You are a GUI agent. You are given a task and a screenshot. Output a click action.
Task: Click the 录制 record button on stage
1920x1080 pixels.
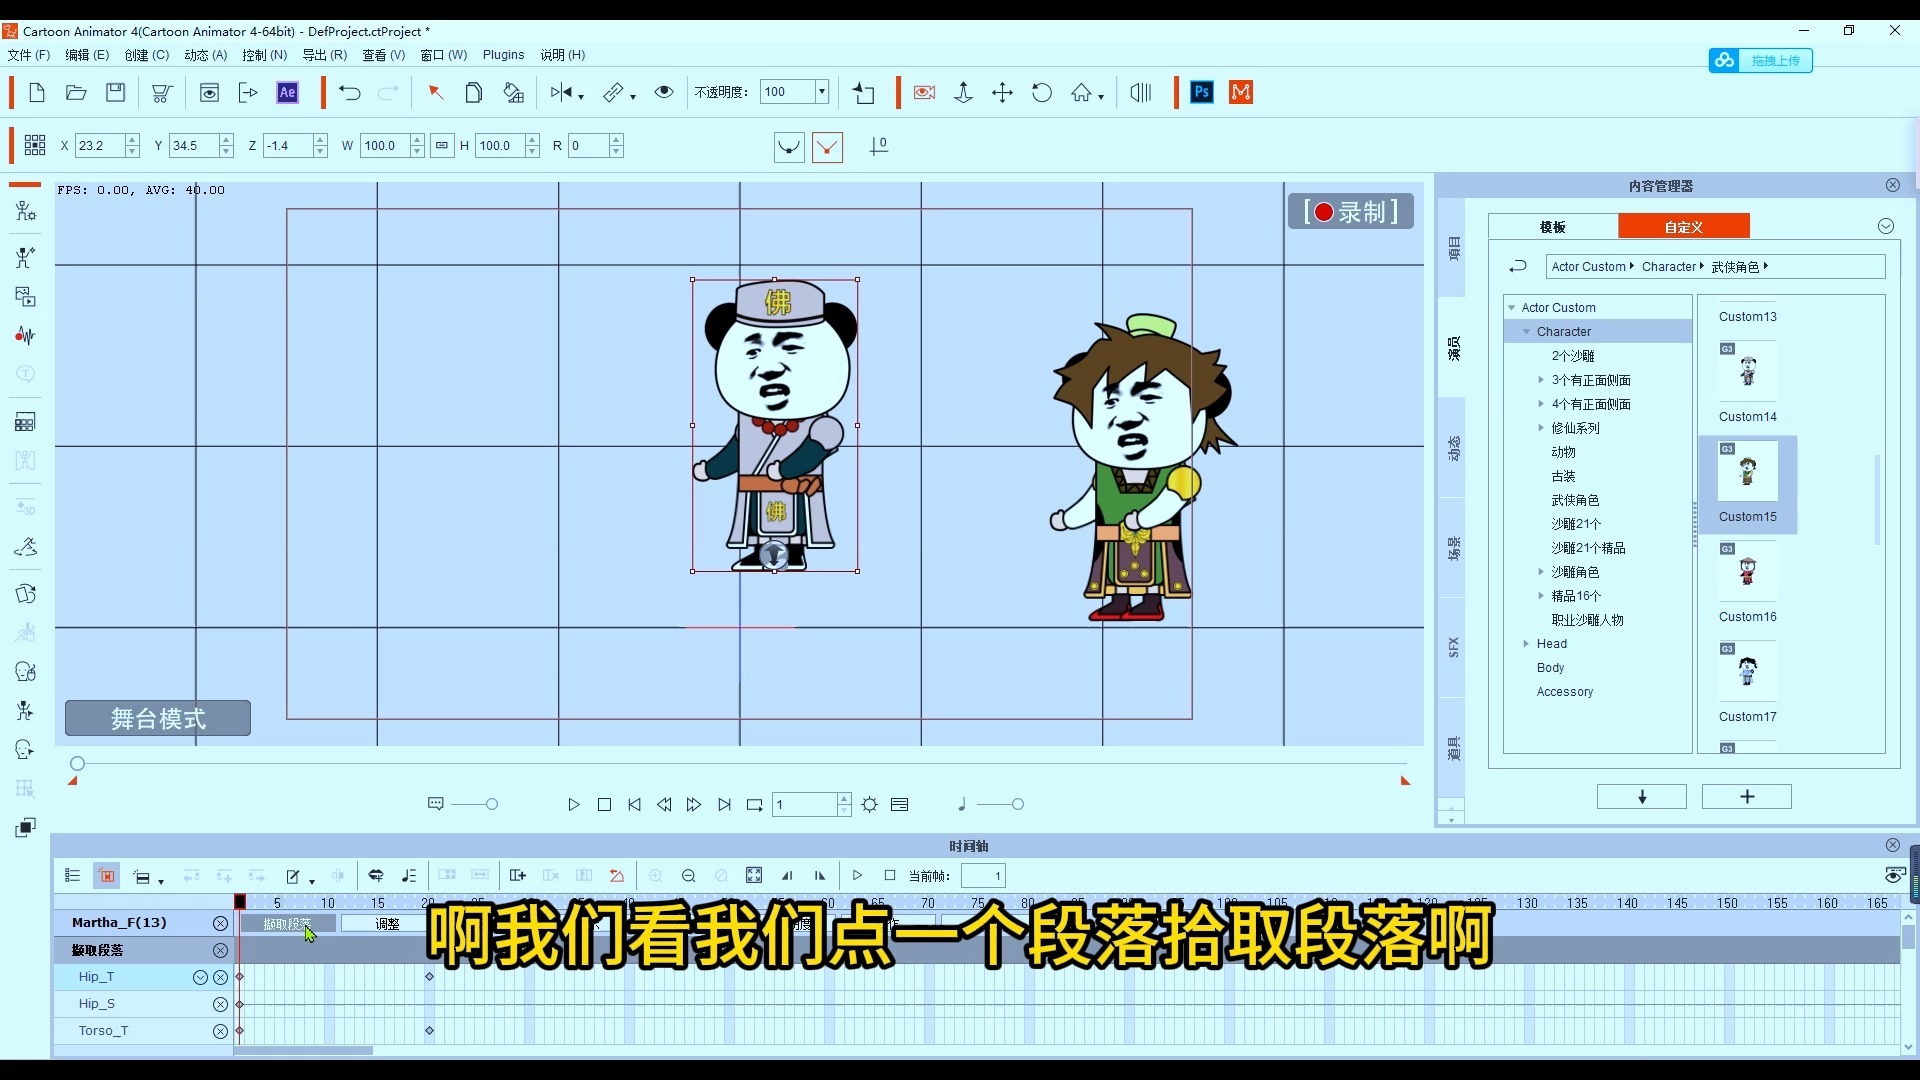point(1350,211)
